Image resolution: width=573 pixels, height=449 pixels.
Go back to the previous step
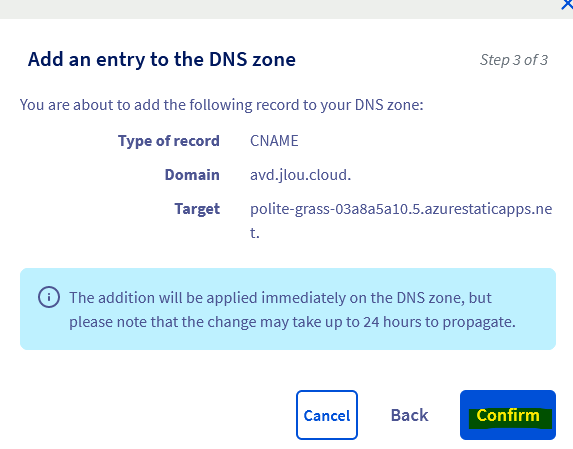409,415
